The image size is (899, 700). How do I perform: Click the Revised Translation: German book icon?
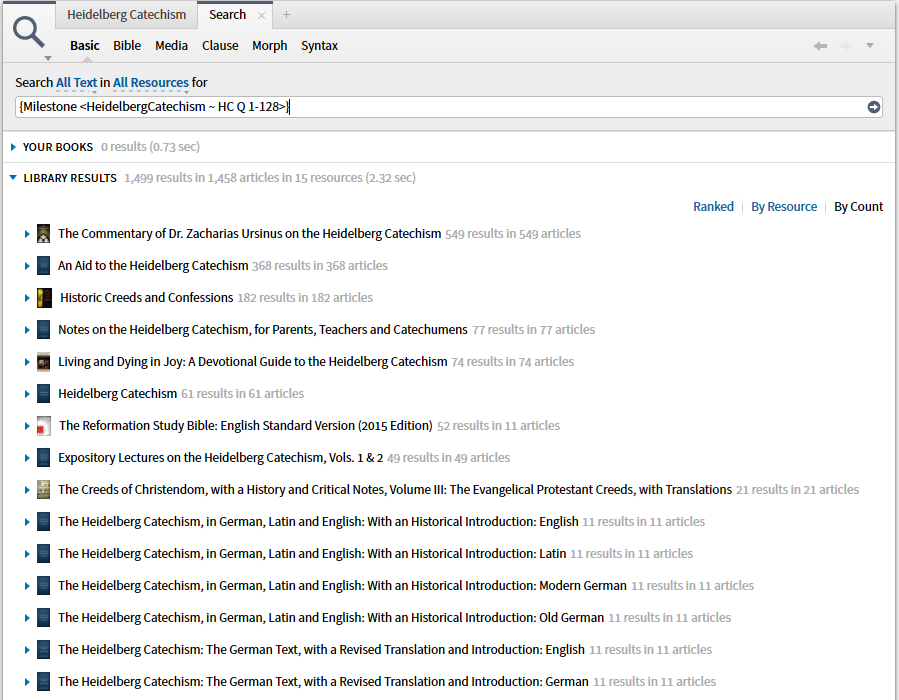click(44, 682)
